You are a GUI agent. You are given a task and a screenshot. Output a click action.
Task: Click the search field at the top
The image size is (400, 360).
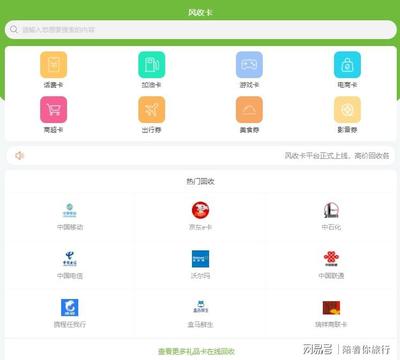point(200,30)
